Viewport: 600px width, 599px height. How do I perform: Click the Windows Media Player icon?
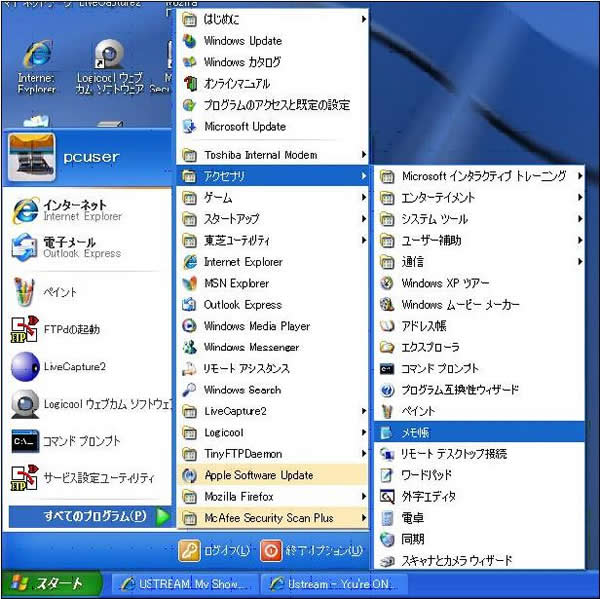coord(190,326)
